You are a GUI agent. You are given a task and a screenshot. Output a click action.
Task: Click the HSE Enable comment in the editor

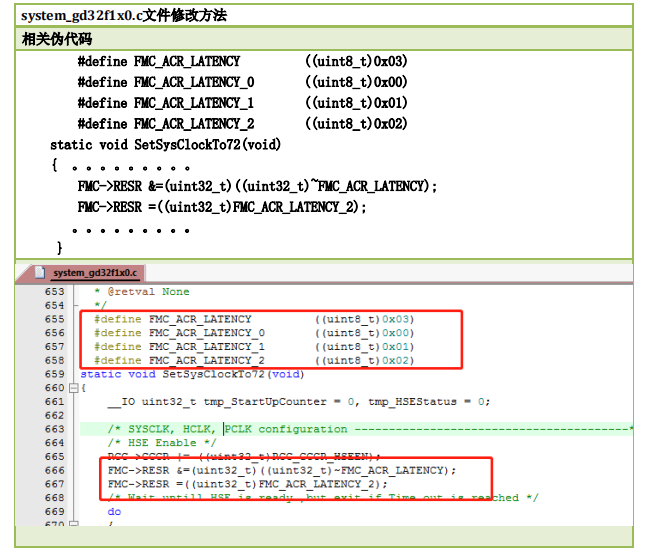click(161, 443)
